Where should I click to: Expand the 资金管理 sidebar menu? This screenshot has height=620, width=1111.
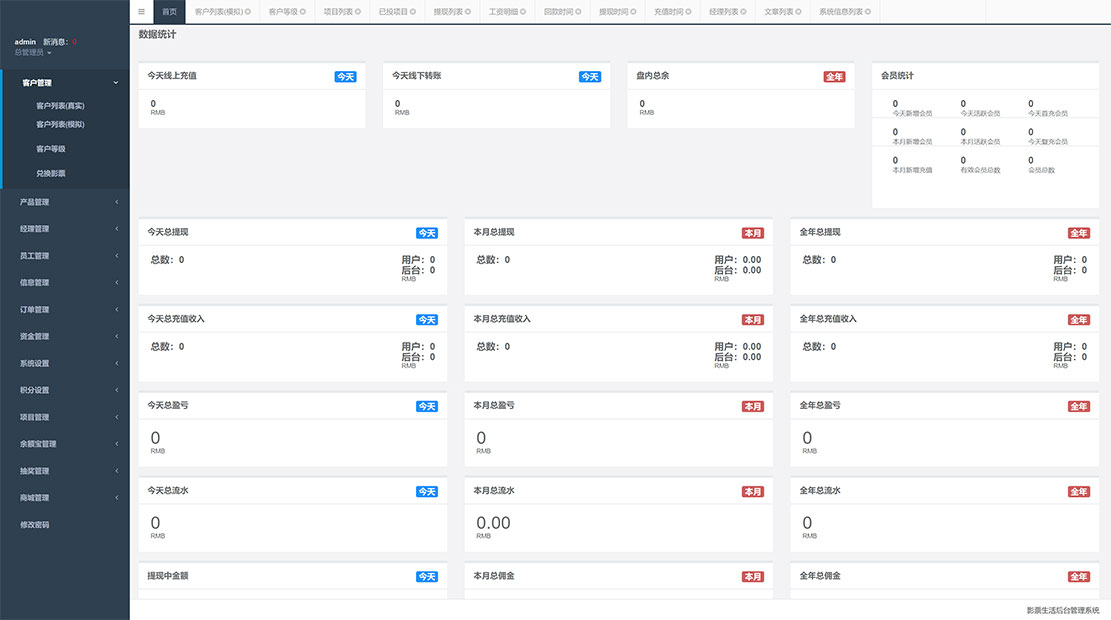(65, 336)
